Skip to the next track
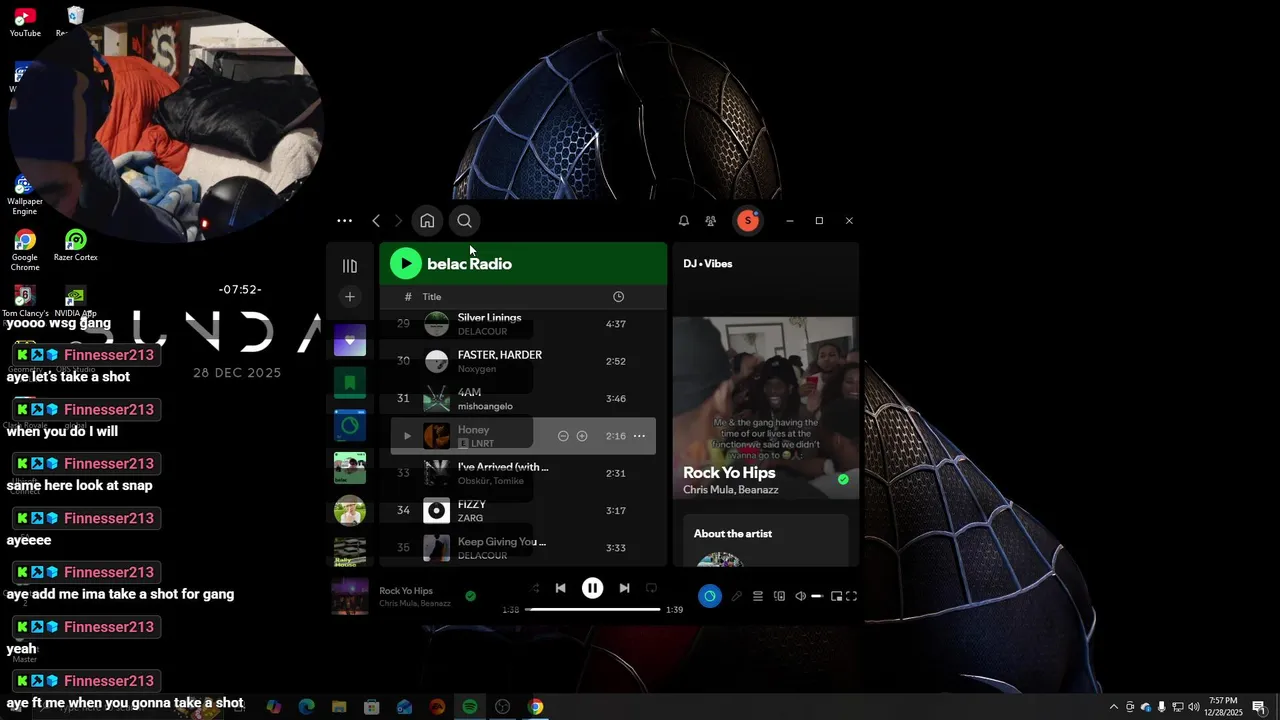 [x=624, y=588]
